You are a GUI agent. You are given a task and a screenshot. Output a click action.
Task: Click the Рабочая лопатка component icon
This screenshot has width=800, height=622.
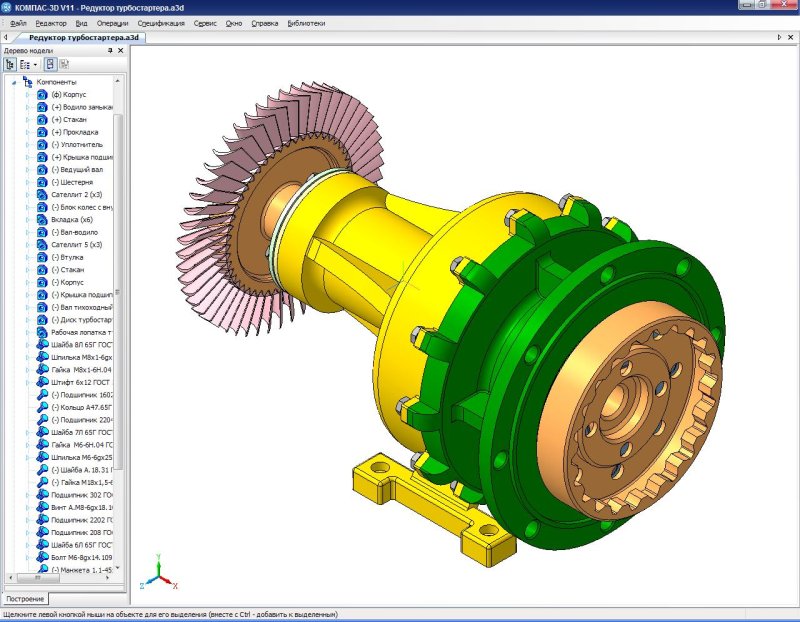click(x=42, y=332)
